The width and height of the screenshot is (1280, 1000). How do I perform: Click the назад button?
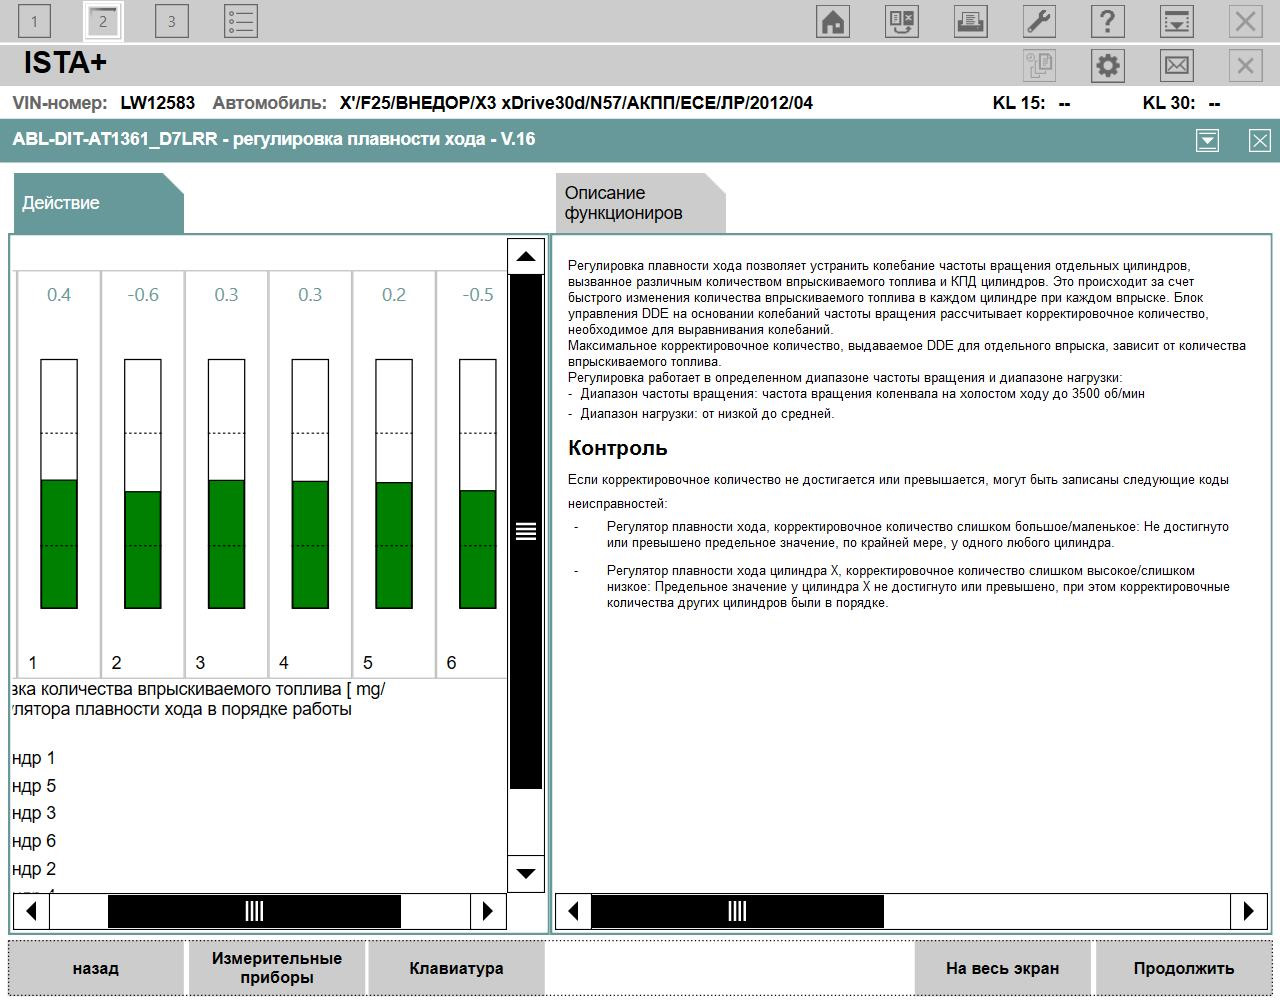click(x=96, y=968)
